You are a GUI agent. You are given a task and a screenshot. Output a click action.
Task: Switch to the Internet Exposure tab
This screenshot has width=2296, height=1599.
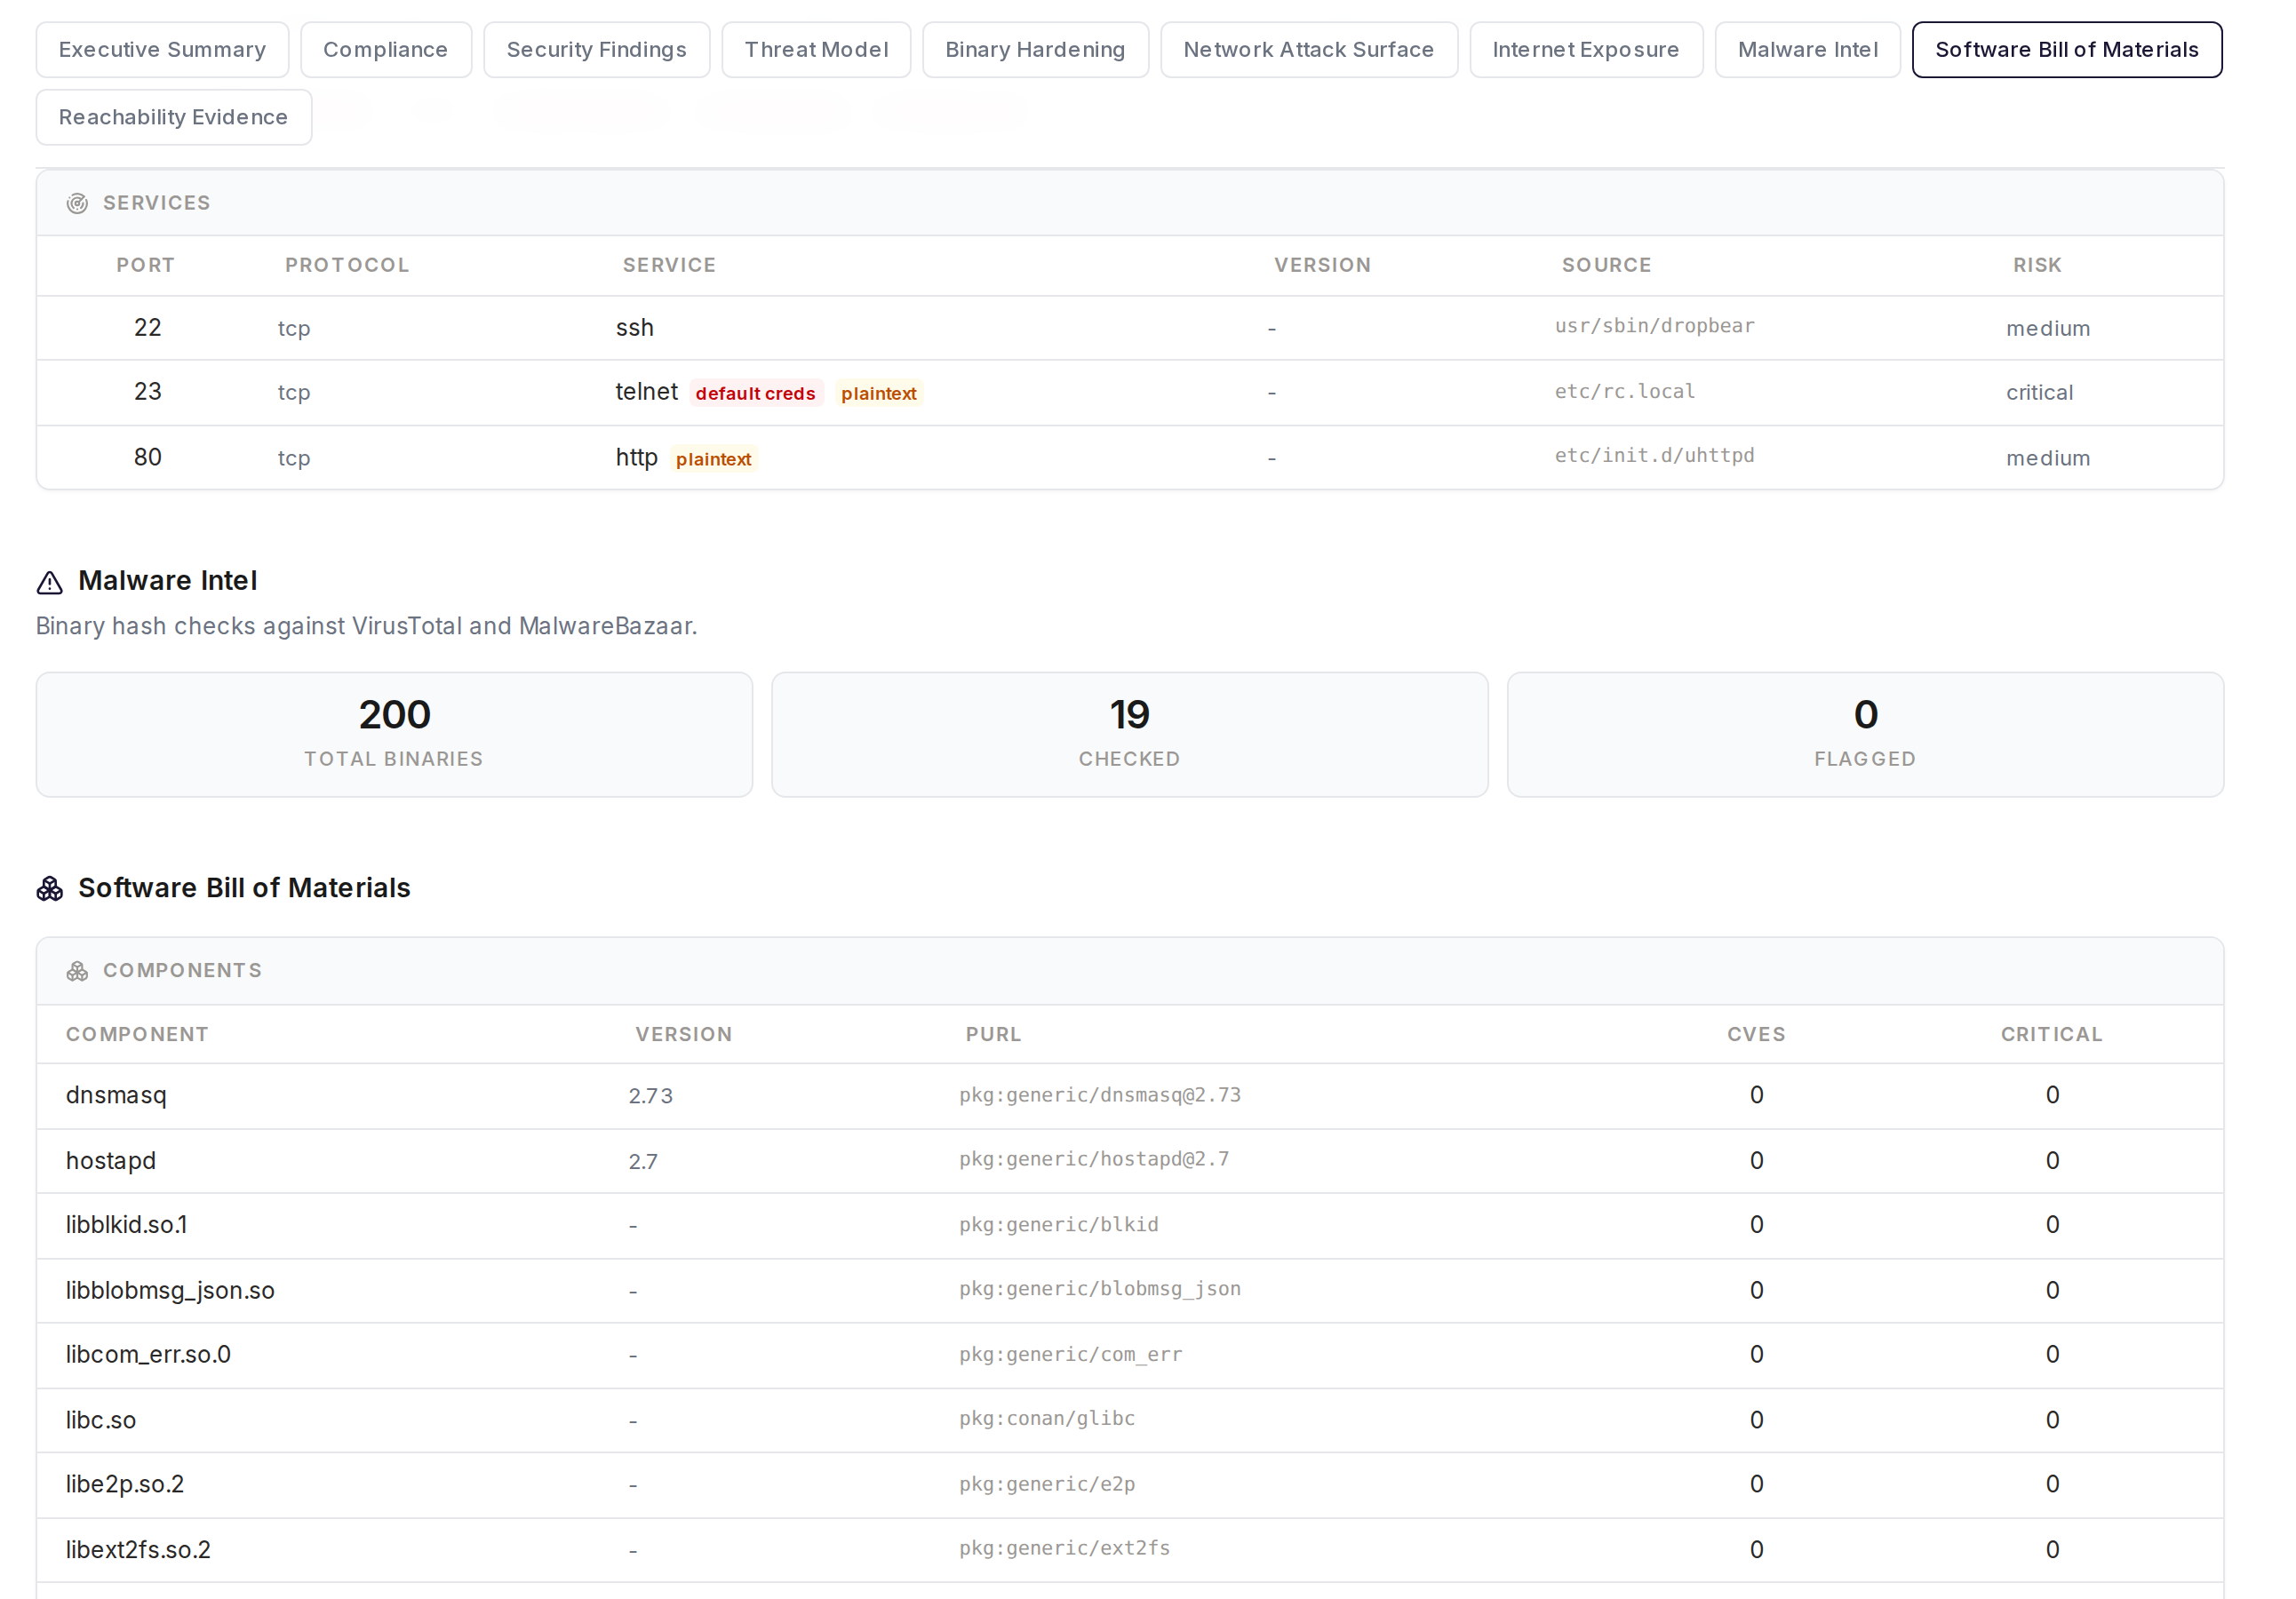coord(1585,50)
